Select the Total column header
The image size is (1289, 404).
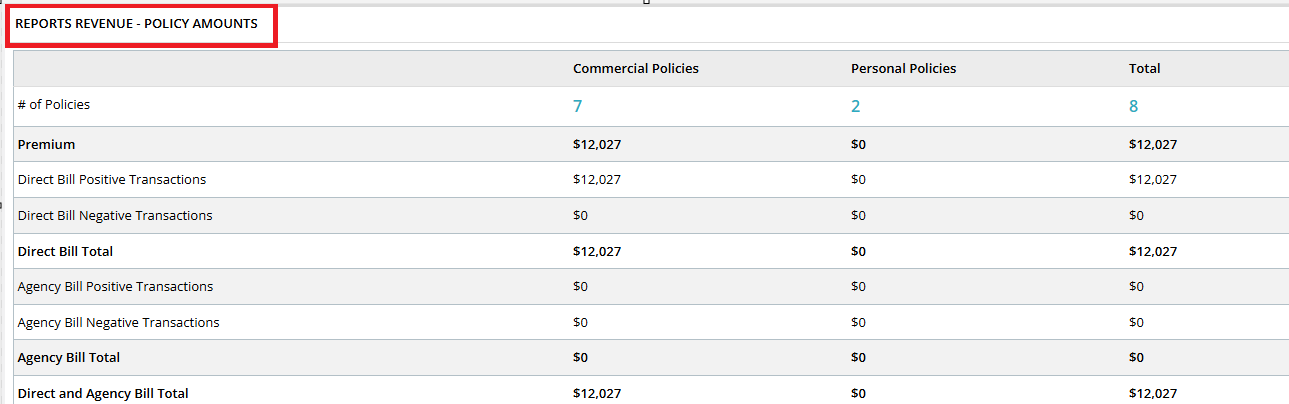click(1144, 69)
